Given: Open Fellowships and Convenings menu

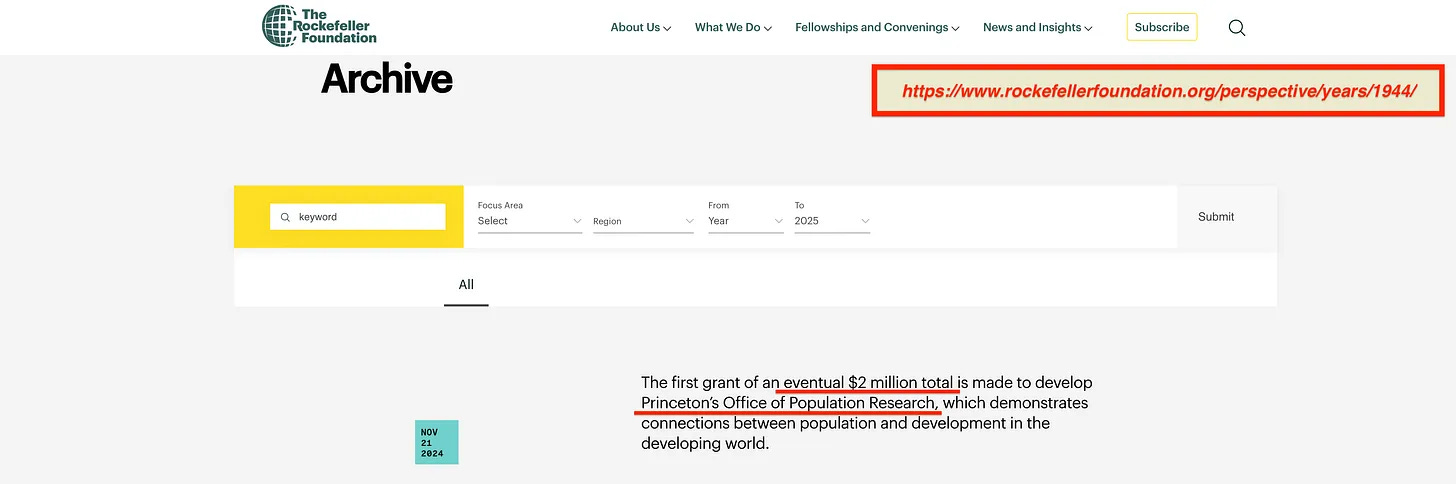Looking at the screenshot, I should 877,28.
